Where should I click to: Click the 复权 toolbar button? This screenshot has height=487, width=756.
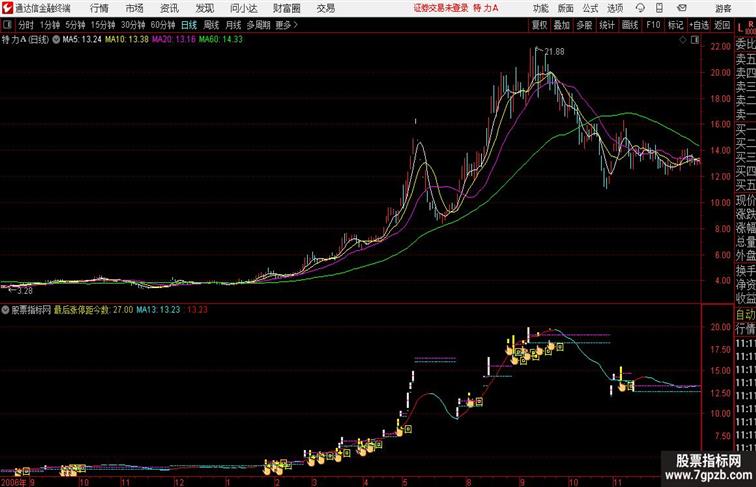tap(540, 25)
